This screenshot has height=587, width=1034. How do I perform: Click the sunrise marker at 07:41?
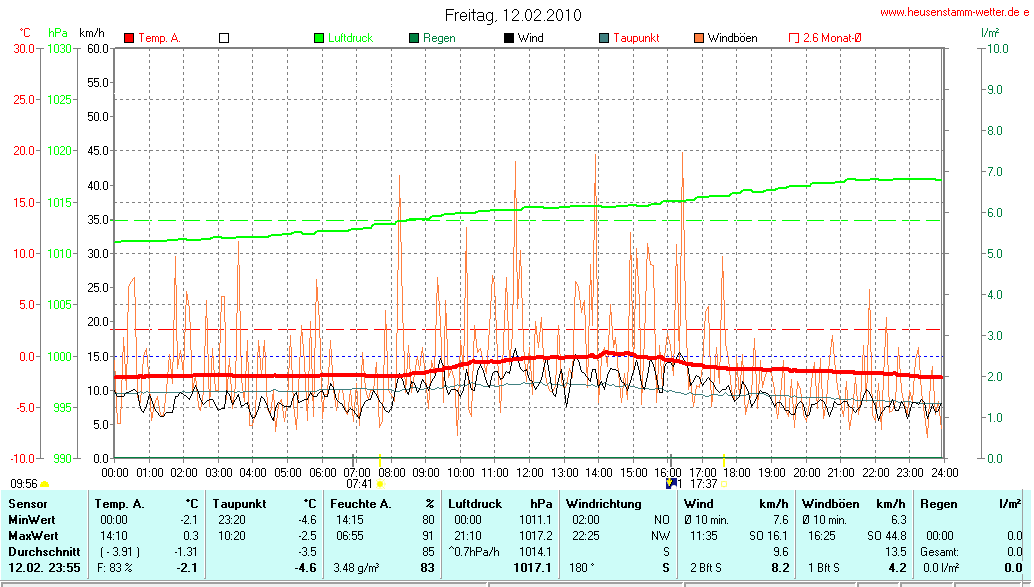pyautogui.click(x=380, y=484)
